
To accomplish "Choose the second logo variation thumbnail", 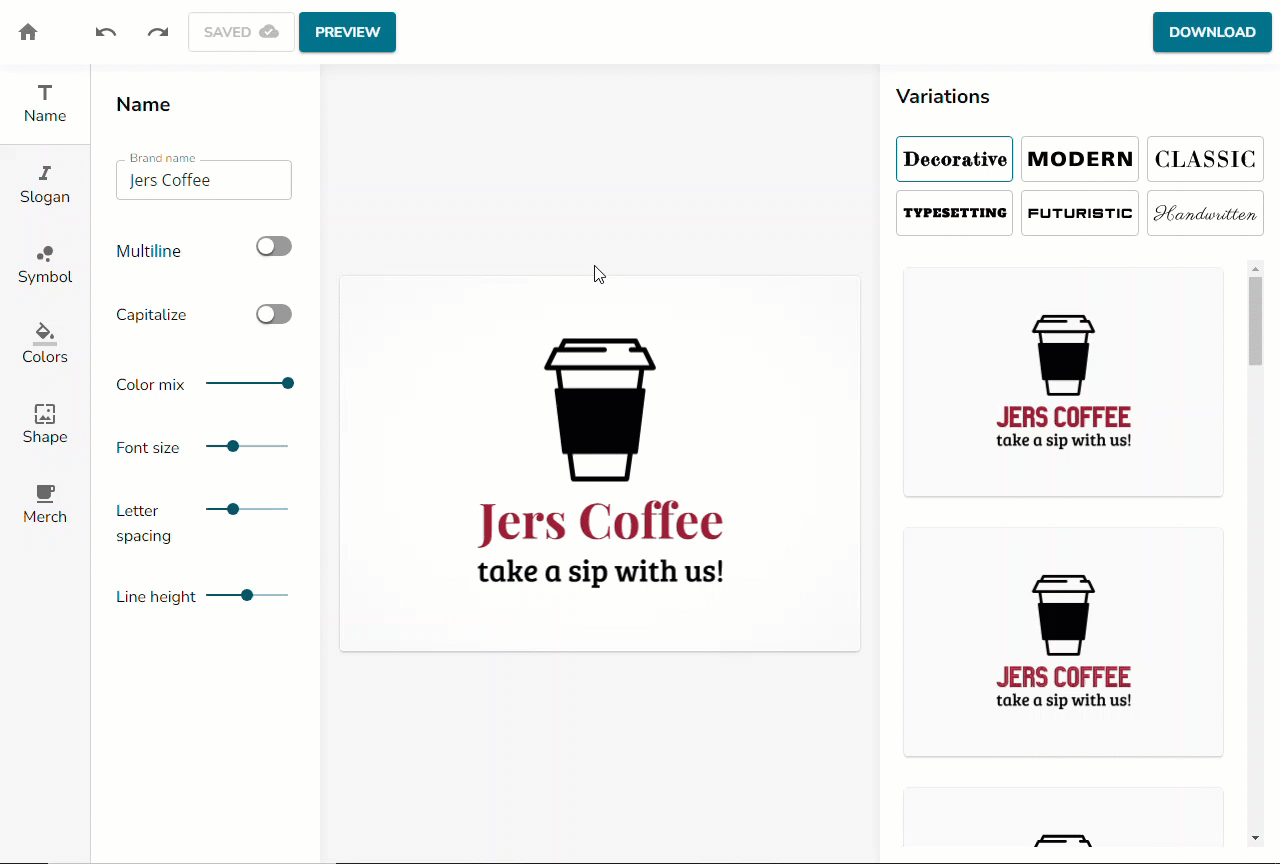I will pos(1063,642).
